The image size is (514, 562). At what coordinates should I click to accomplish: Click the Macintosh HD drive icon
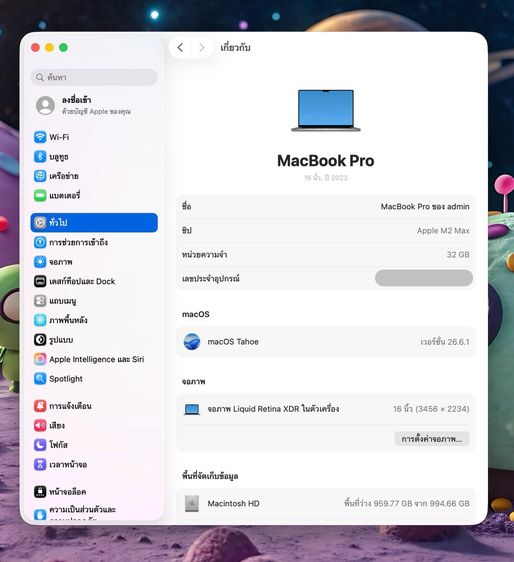click(192, 504)
